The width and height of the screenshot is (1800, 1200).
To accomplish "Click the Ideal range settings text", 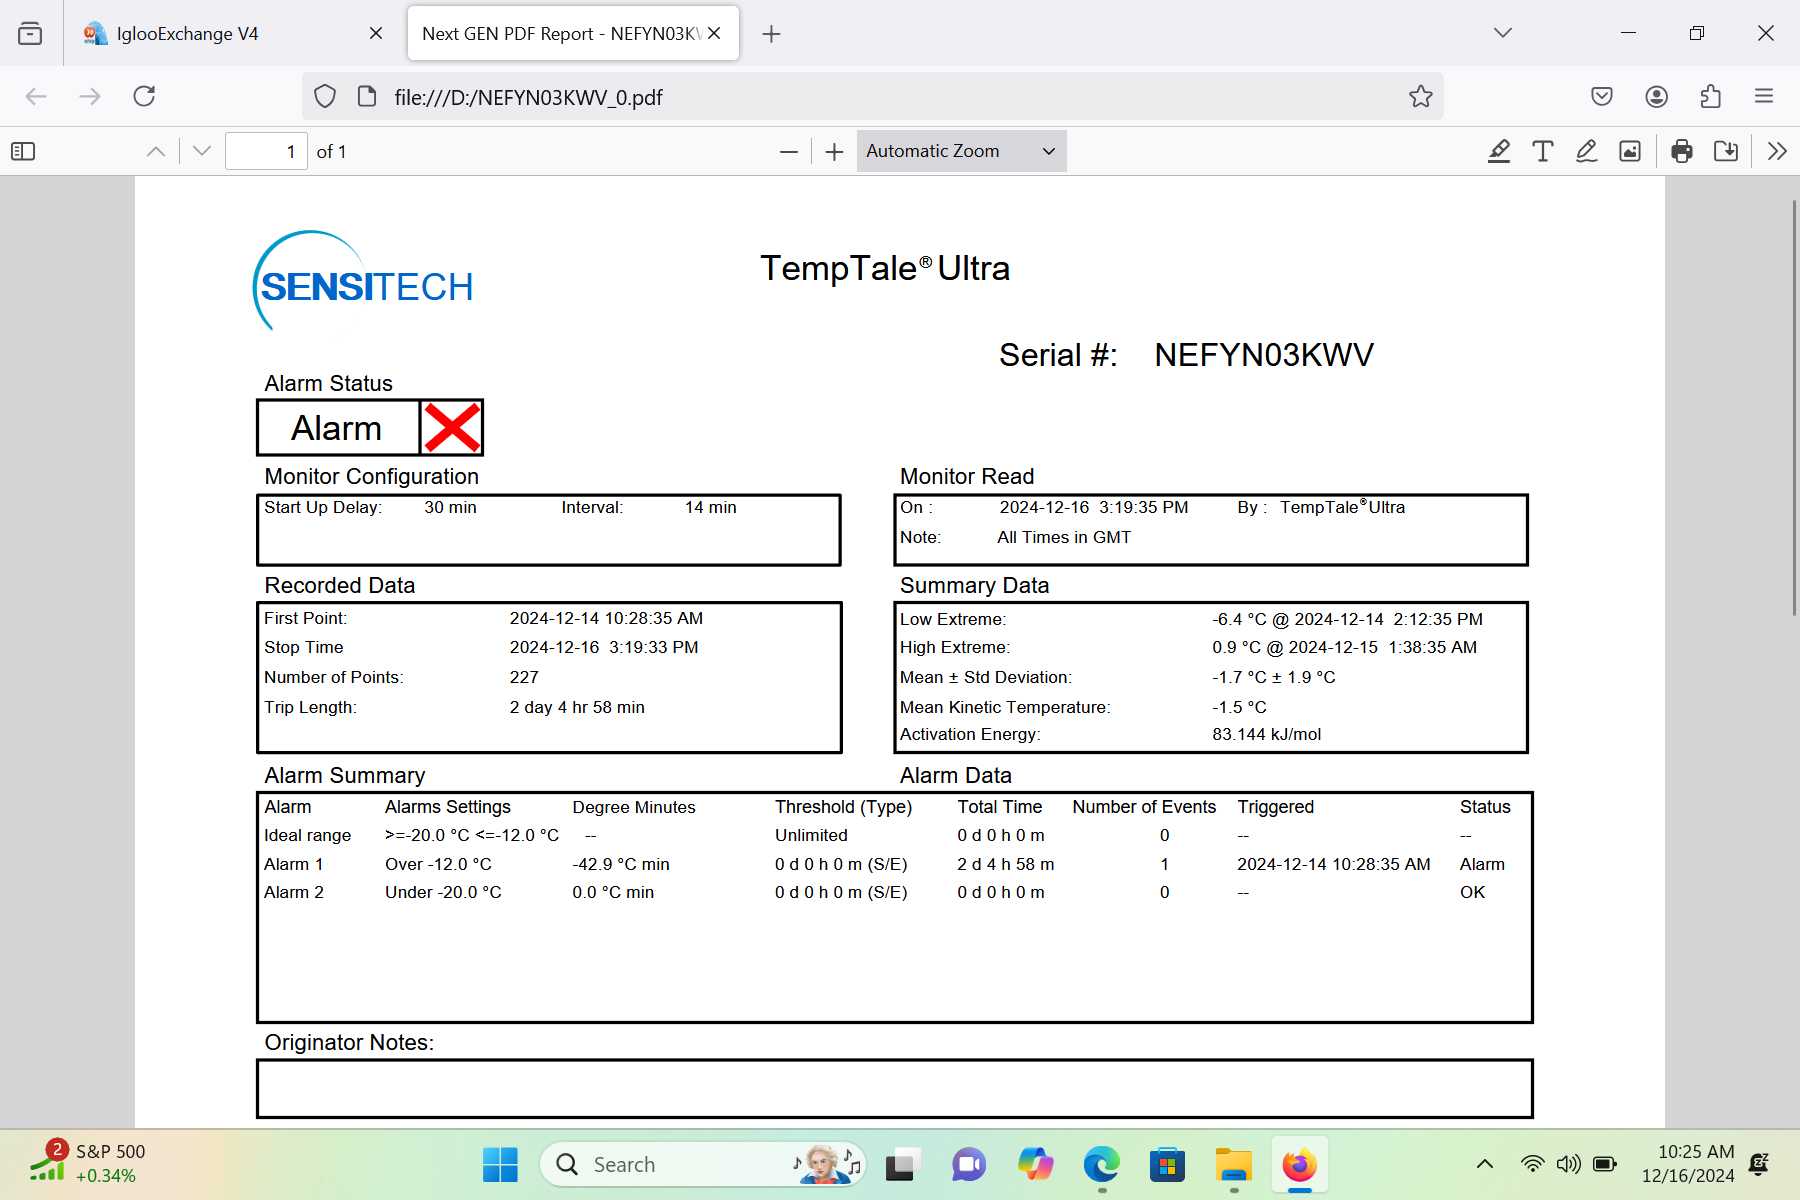I will tap(472, 835).
